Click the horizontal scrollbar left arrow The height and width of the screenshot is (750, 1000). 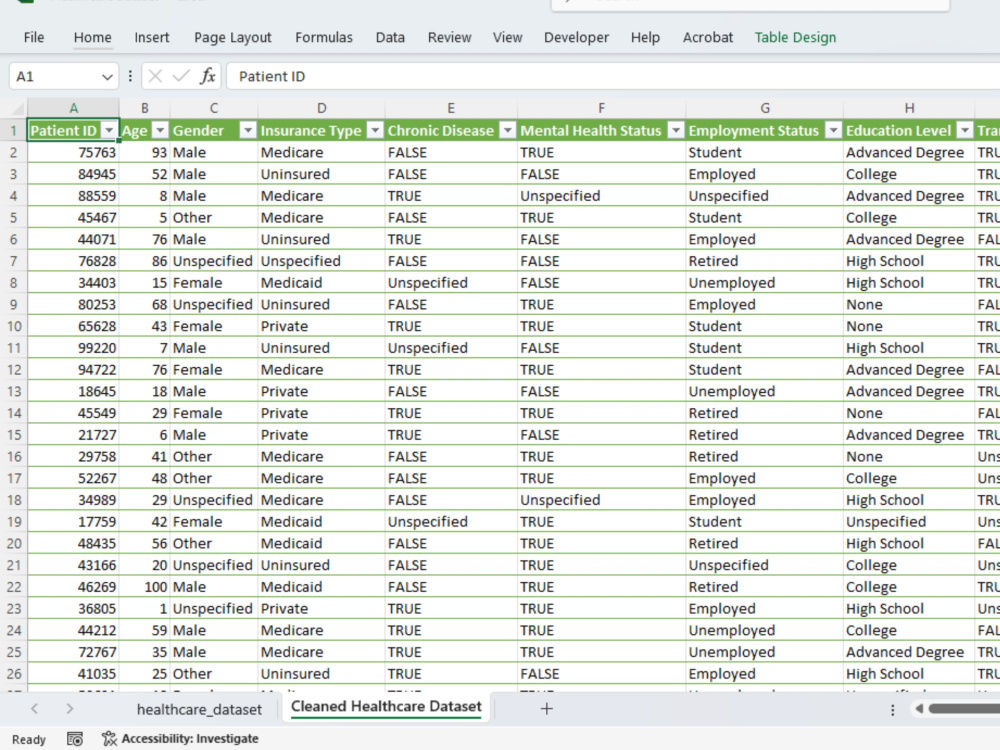coord(919,709)
